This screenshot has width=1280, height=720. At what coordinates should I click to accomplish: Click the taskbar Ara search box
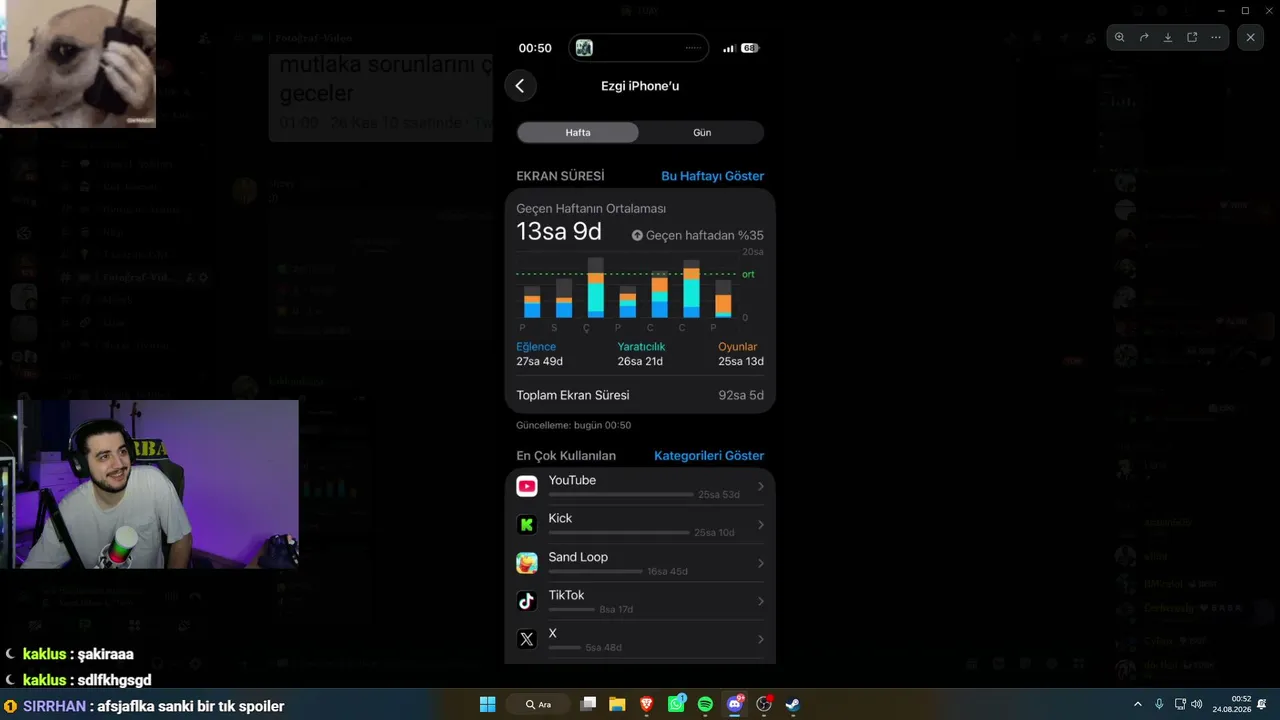540,704
